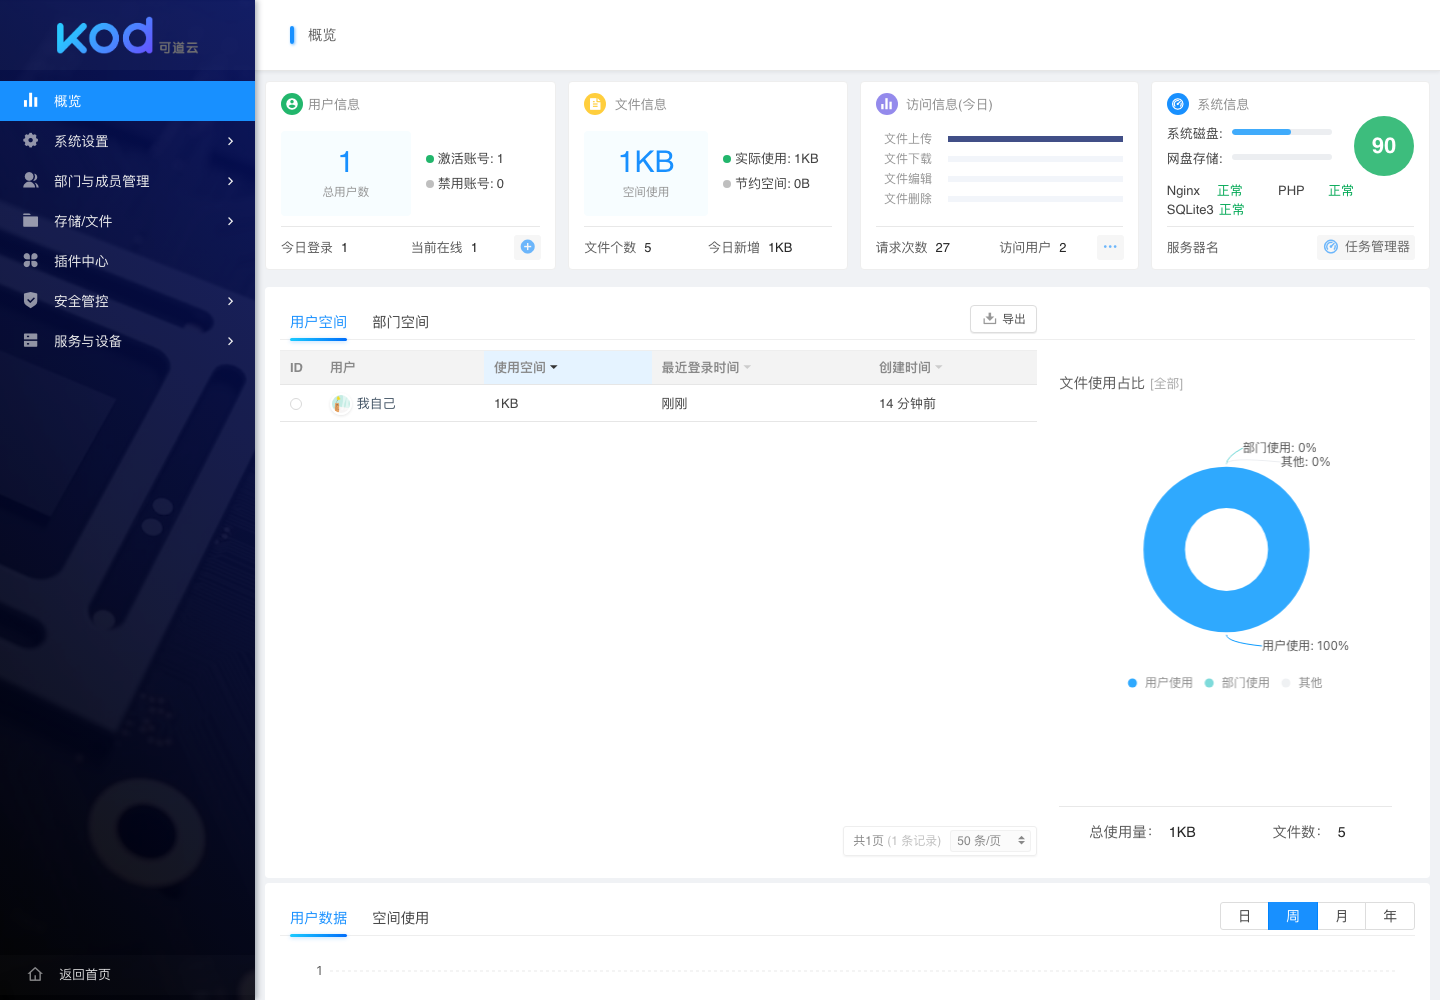Viewport: 1440px width, 1000px height.
Task: Click the 插件中心 grid icon
Action: click(31, 260)
